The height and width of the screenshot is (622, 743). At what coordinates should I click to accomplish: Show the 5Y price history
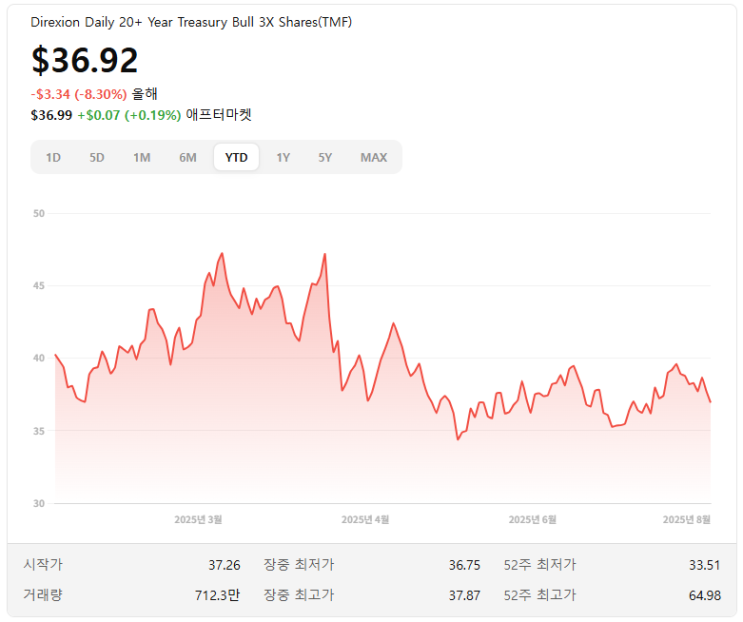(325, 157)
